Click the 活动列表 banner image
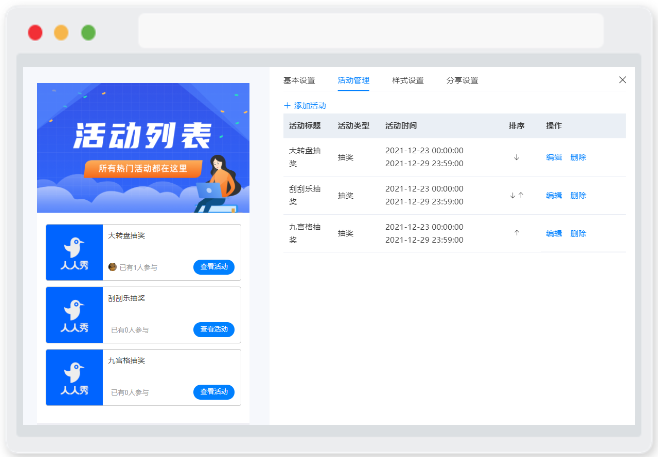 coord(143,148)
